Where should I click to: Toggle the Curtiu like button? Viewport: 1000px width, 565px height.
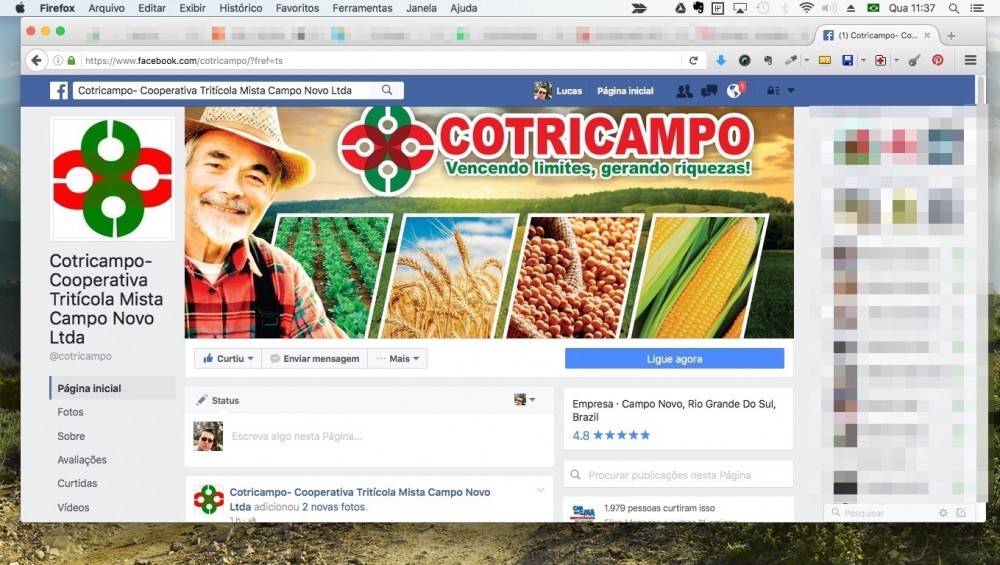click(x=228, y=358)
